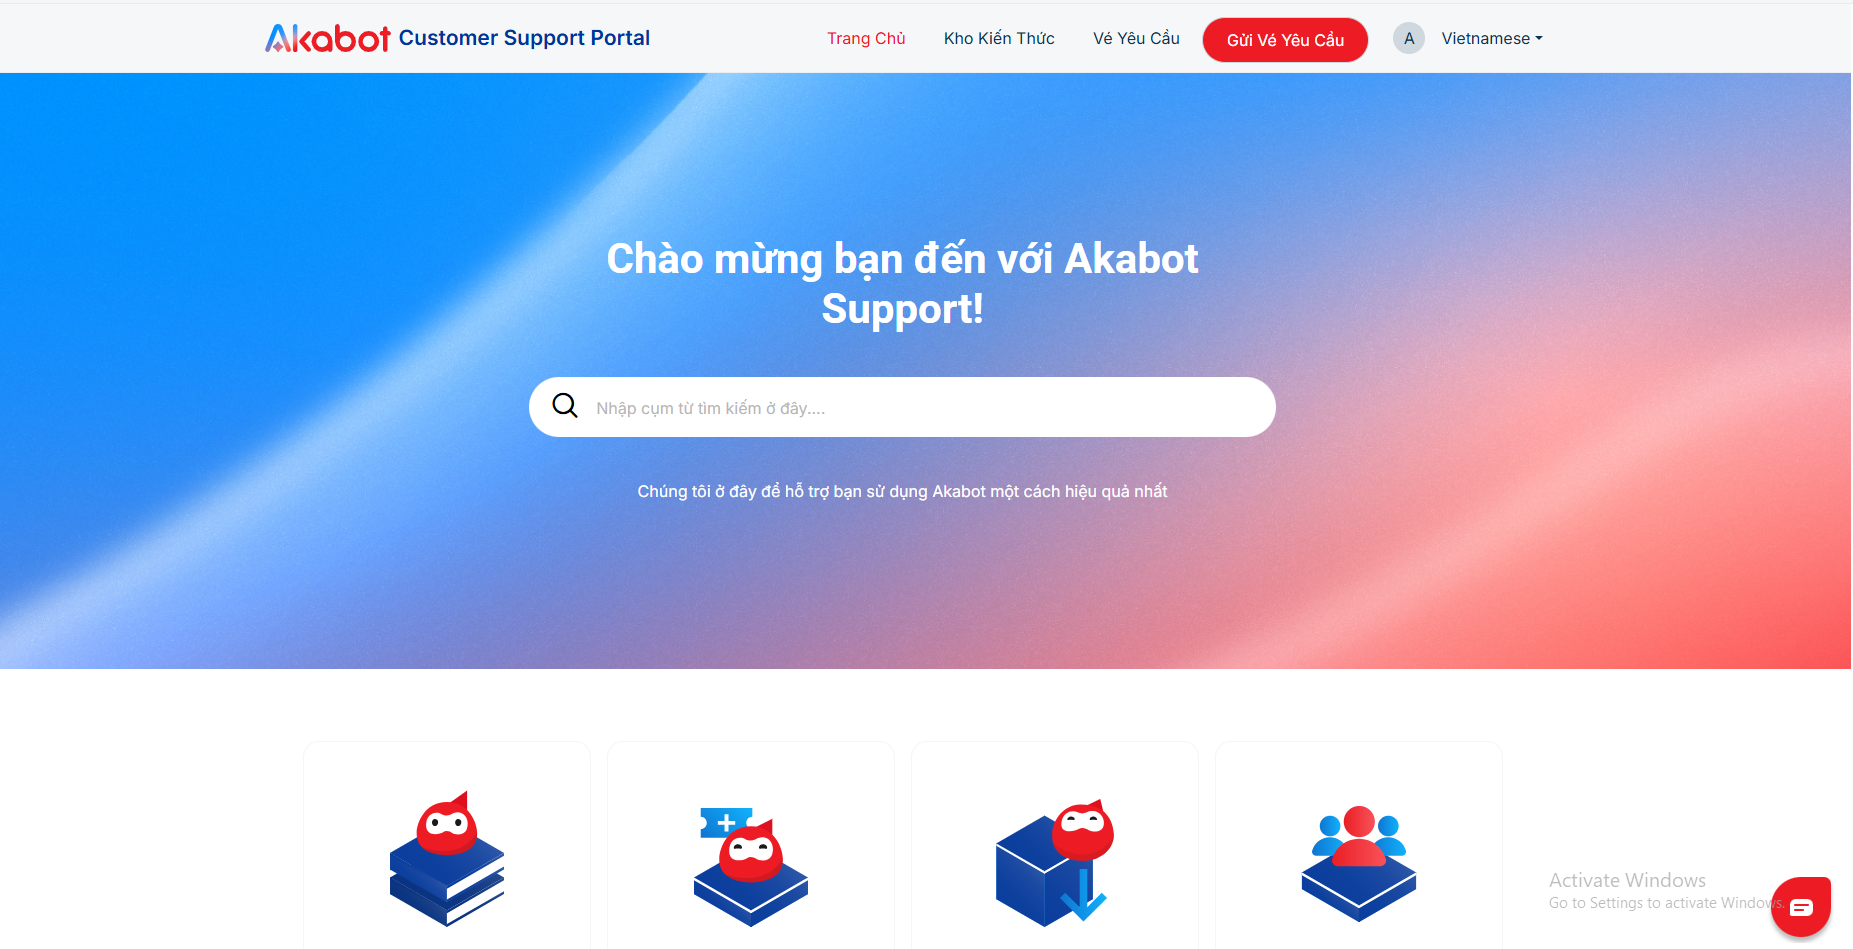
Task: Click the Akabot logo
Action: [x=327, y=38]
